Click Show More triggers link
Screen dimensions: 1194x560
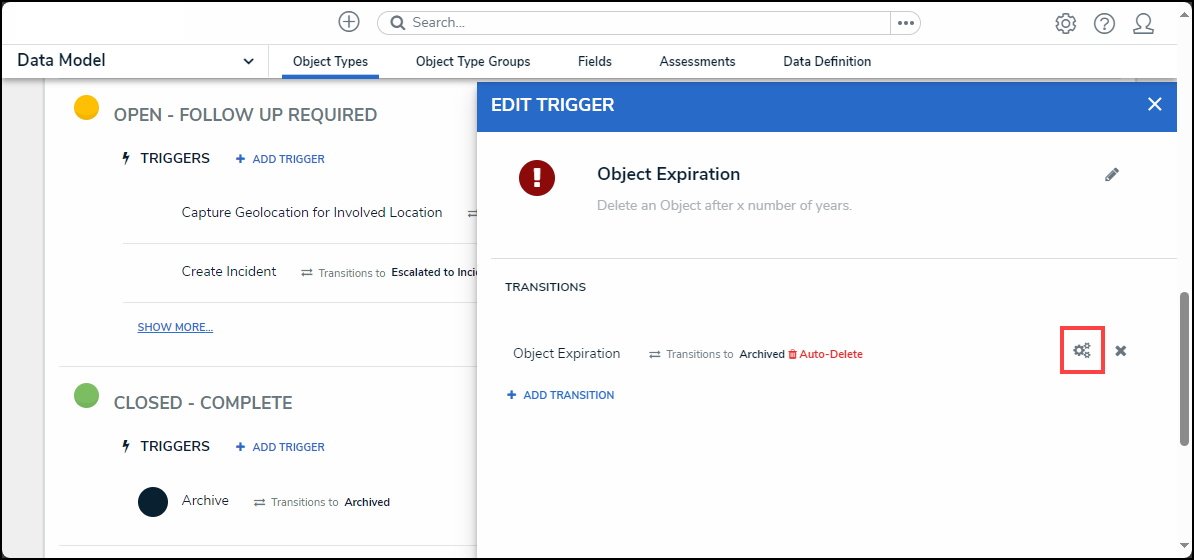pyautogui.click(x=175, y=327)
